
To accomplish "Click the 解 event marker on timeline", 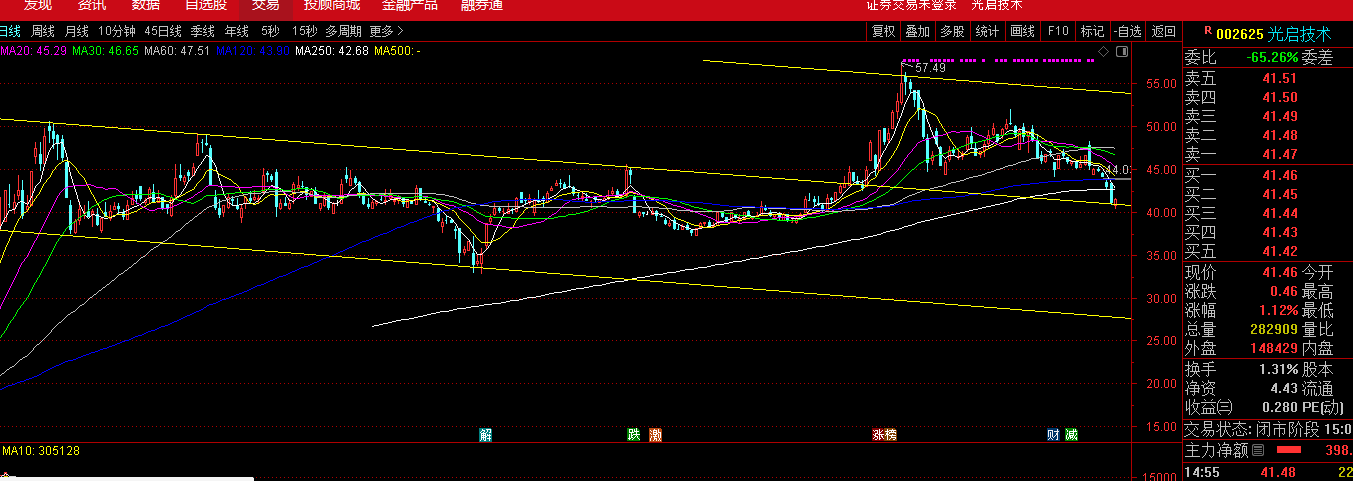I will pos(486,435).
